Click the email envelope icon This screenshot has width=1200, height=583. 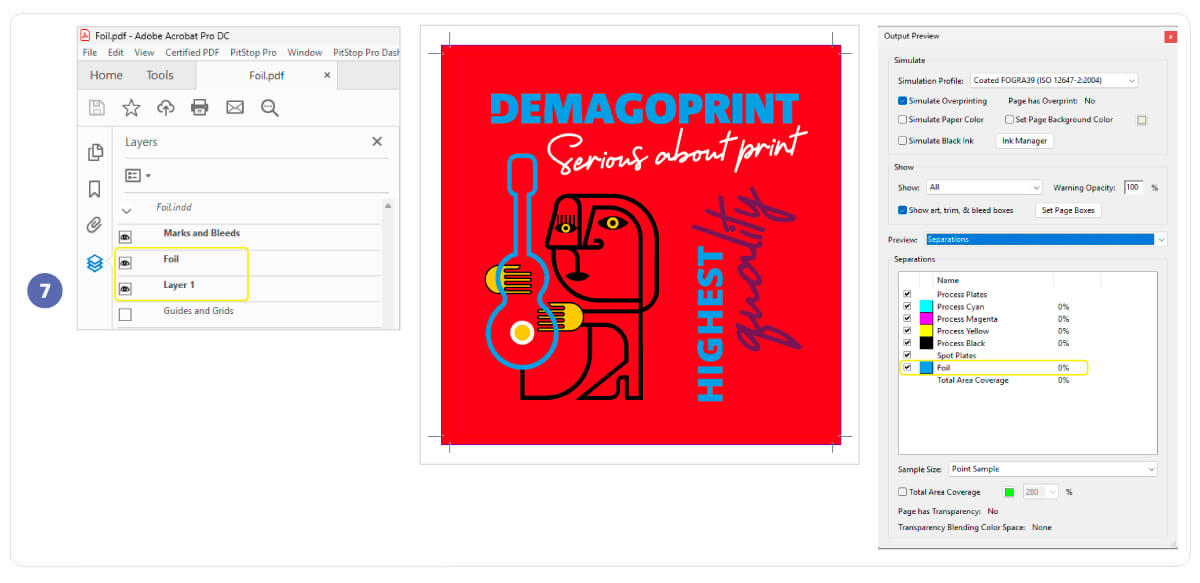click(235, 107)
